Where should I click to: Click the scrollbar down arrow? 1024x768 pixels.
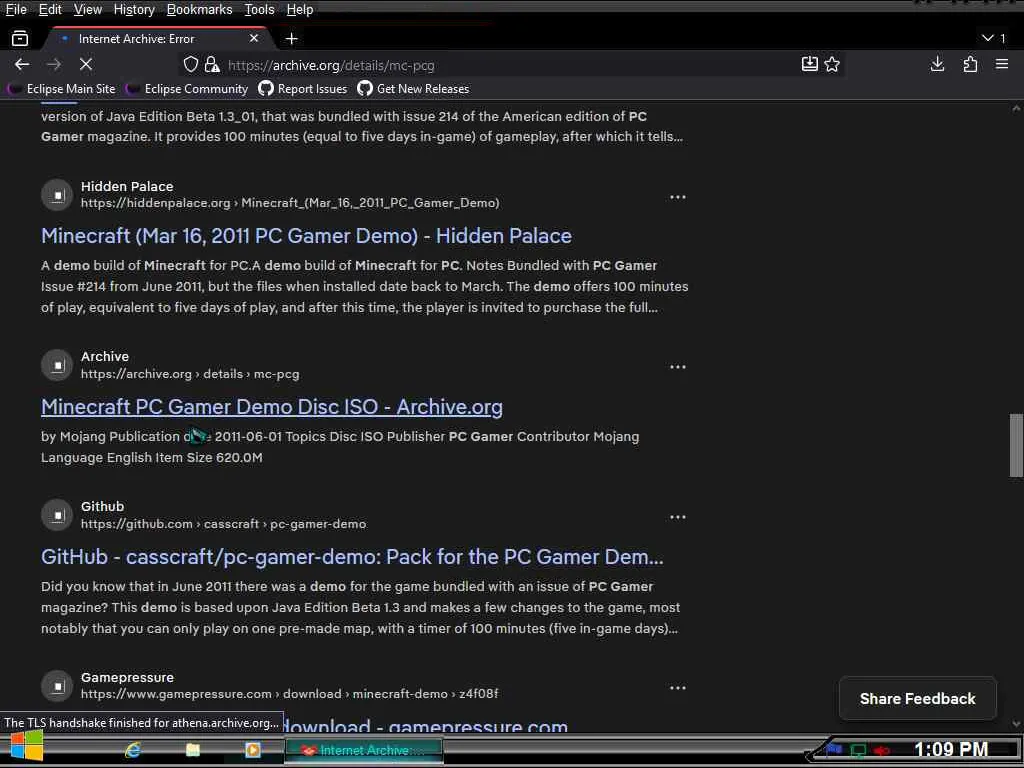1016,724
